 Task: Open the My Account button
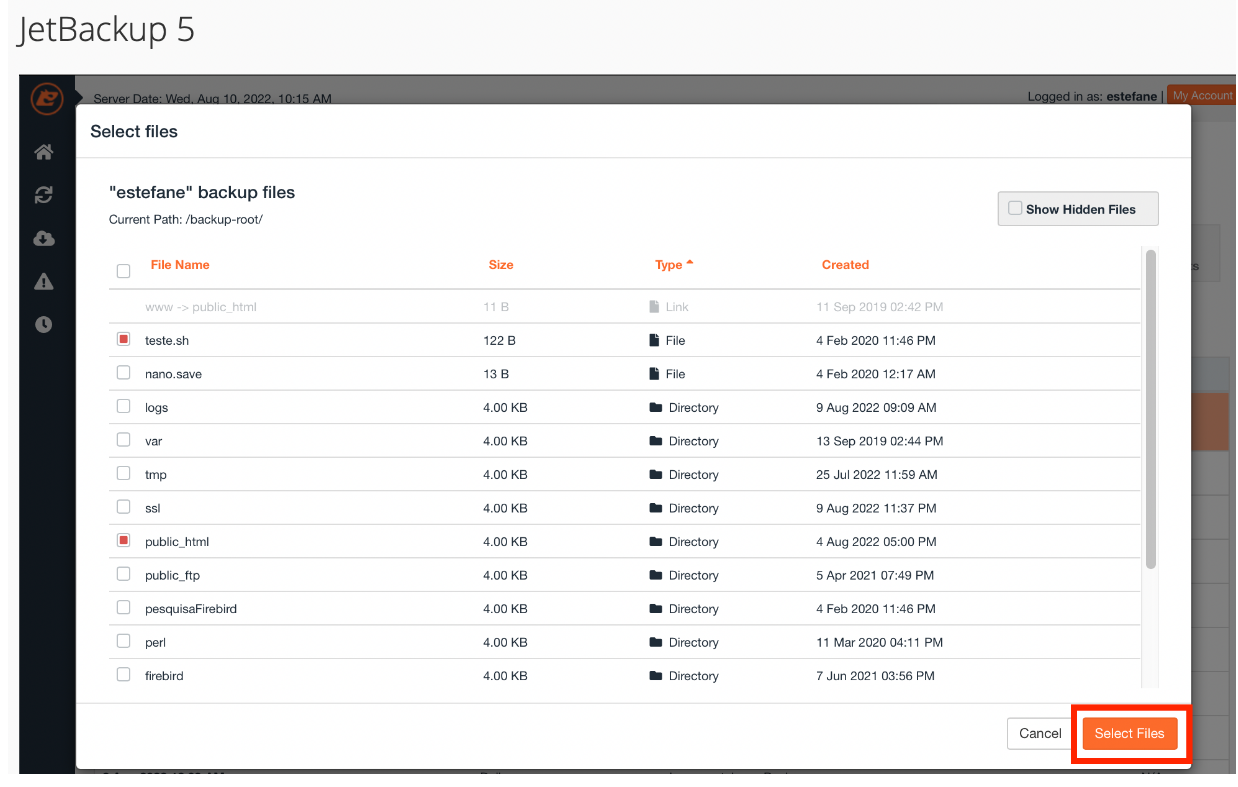(1202, 96)
